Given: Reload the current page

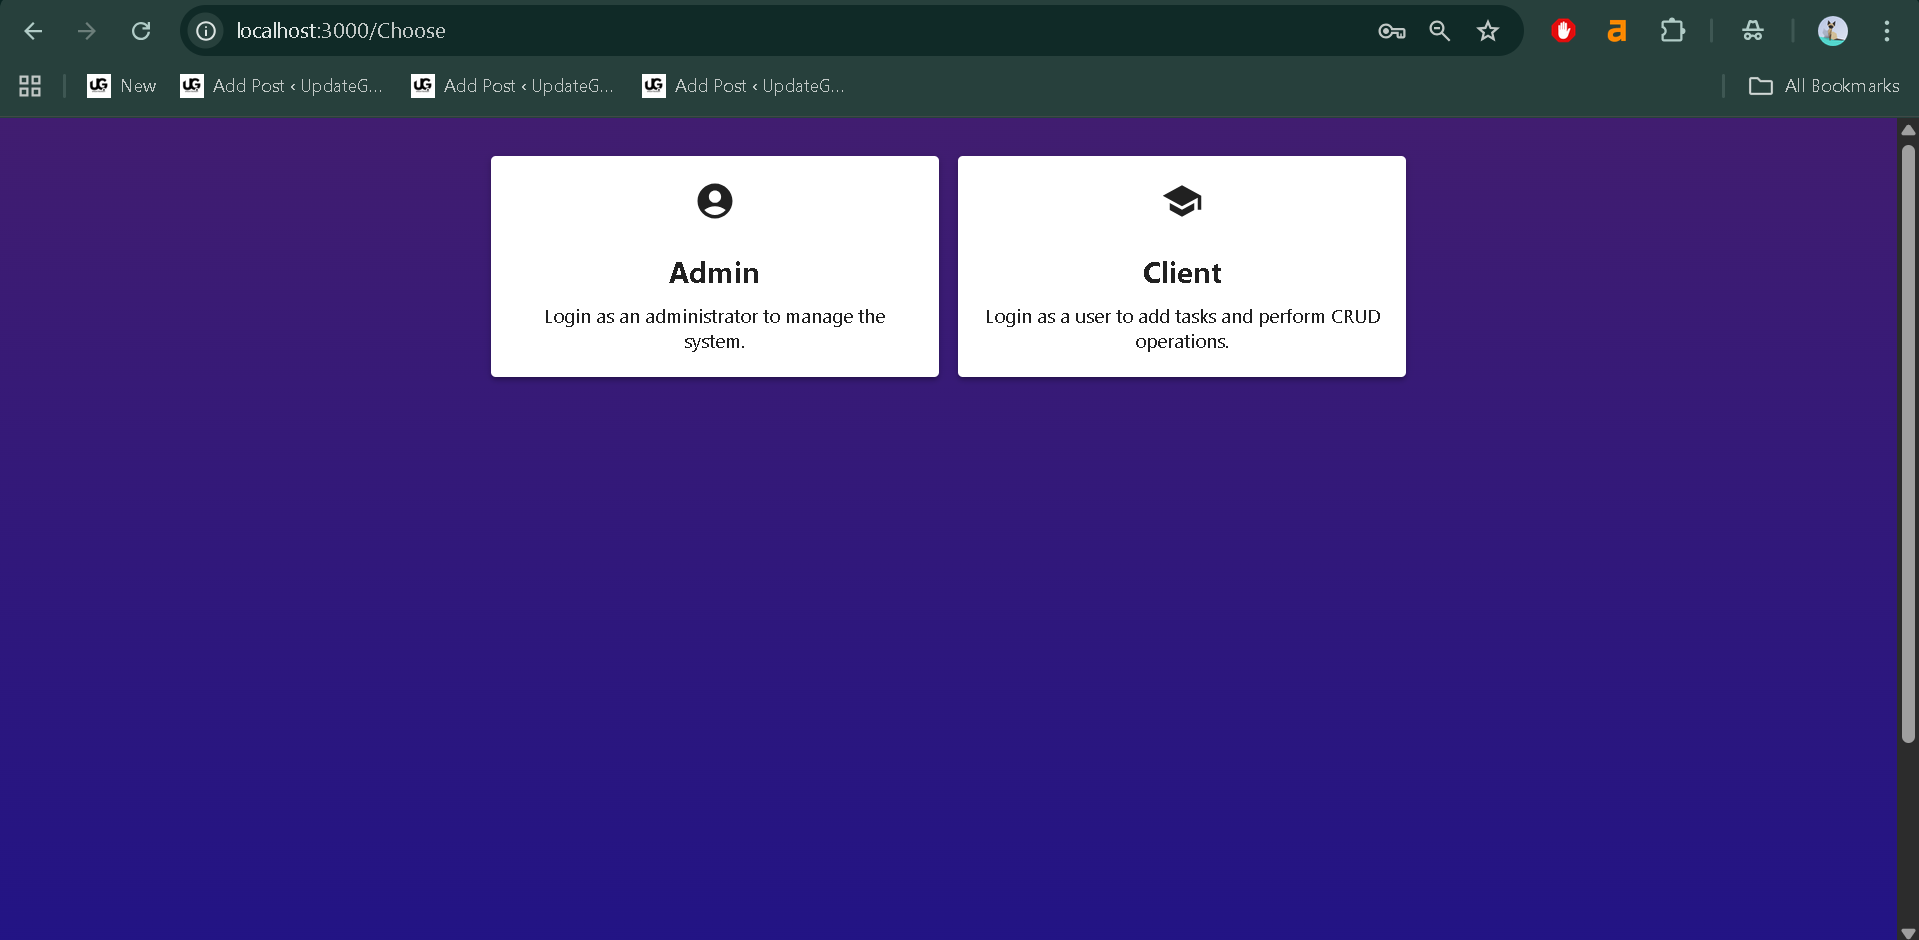Looking at the screenshot, I should click(x=141, y=31).
